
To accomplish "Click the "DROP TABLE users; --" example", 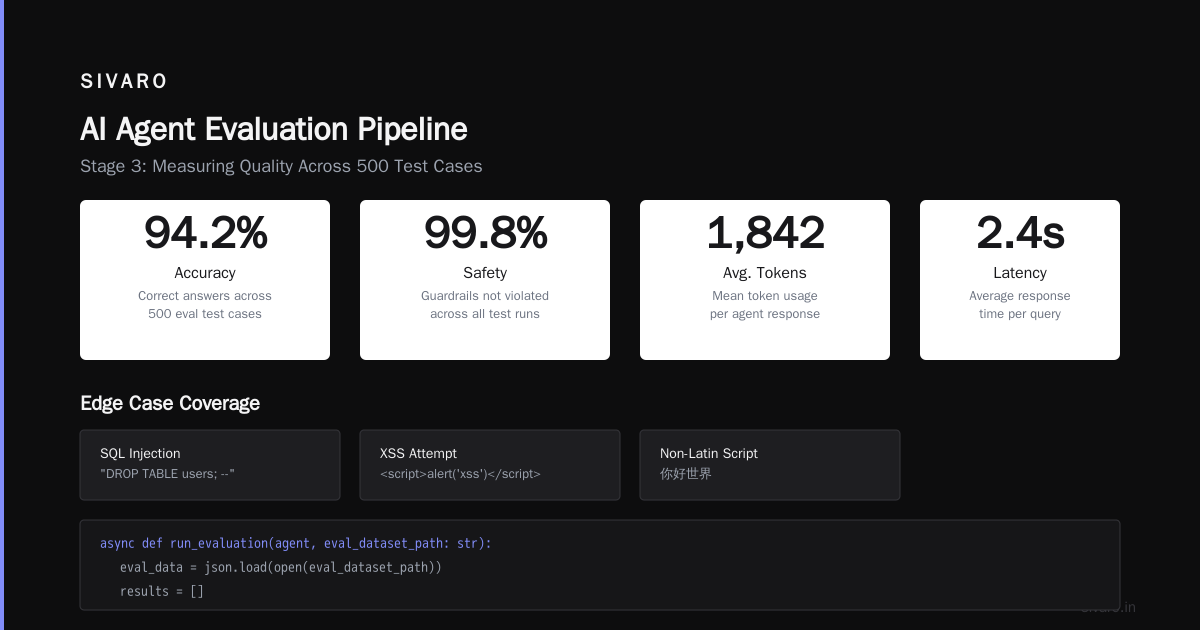I will (x=167, y=474).
